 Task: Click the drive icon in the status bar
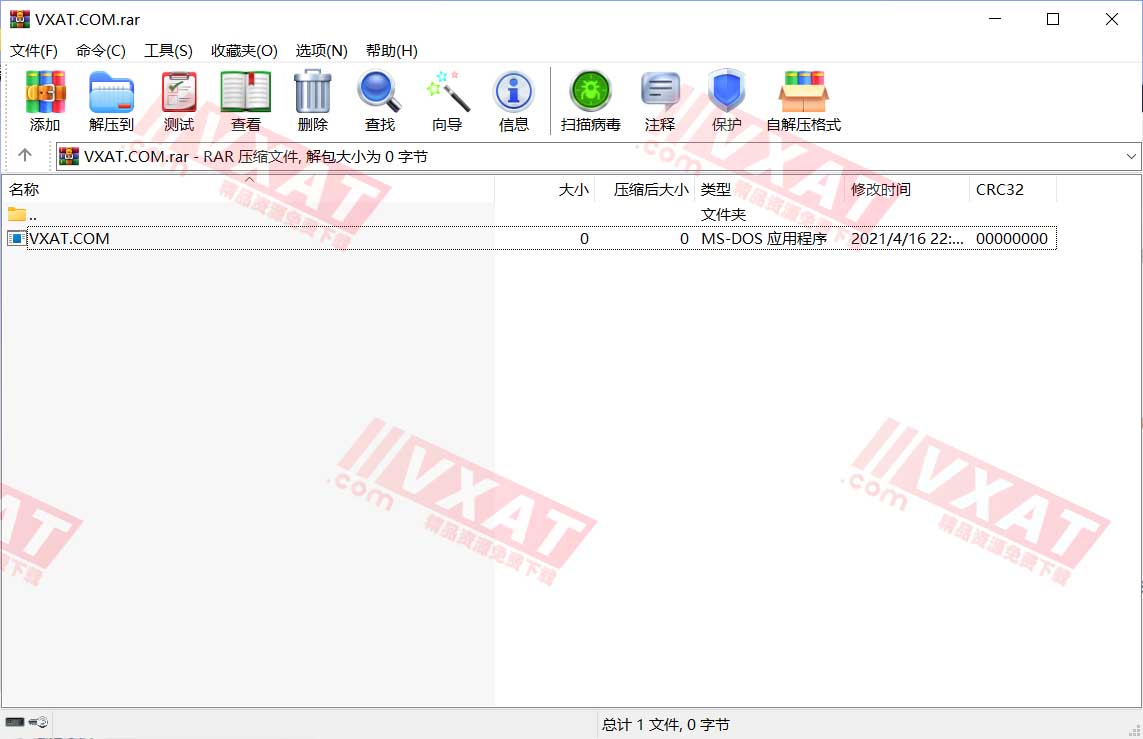14,720
